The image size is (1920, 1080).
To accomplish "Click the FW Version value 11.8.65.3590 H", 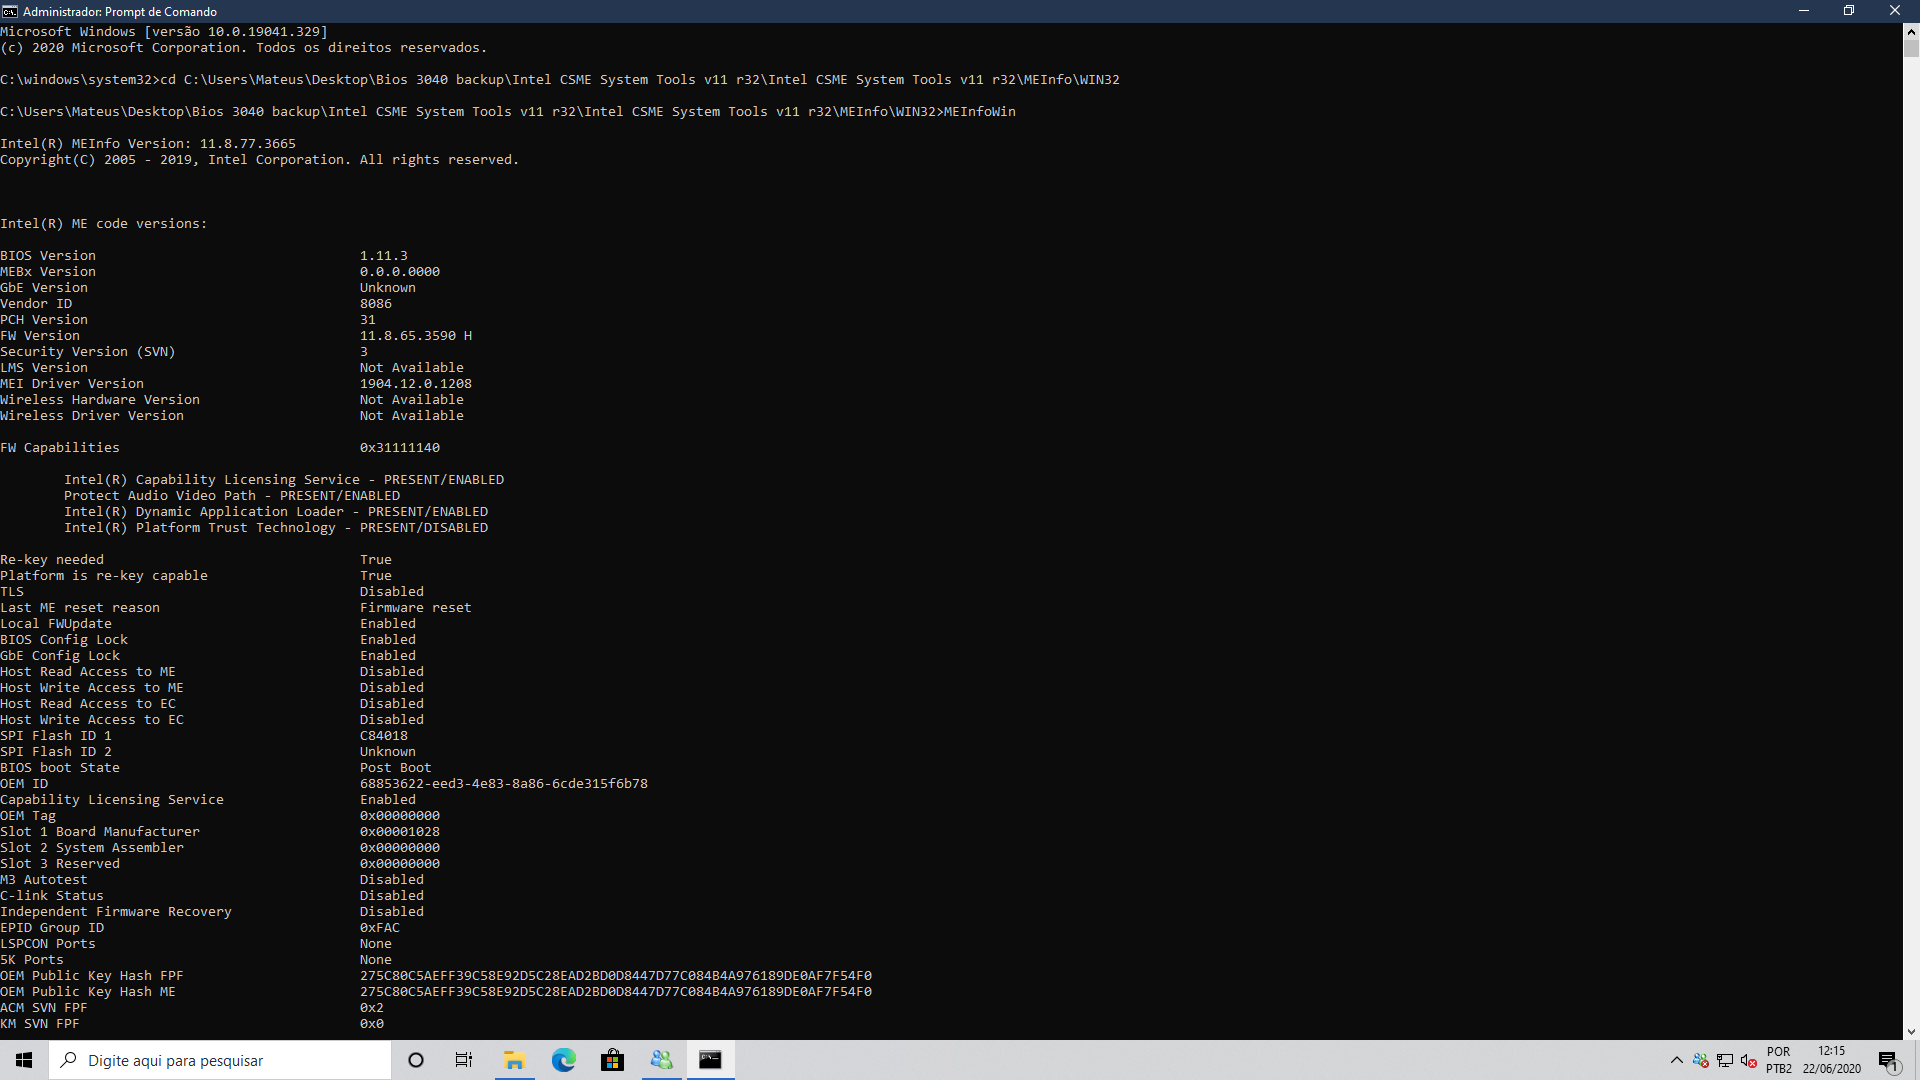I will pos(416,336).
